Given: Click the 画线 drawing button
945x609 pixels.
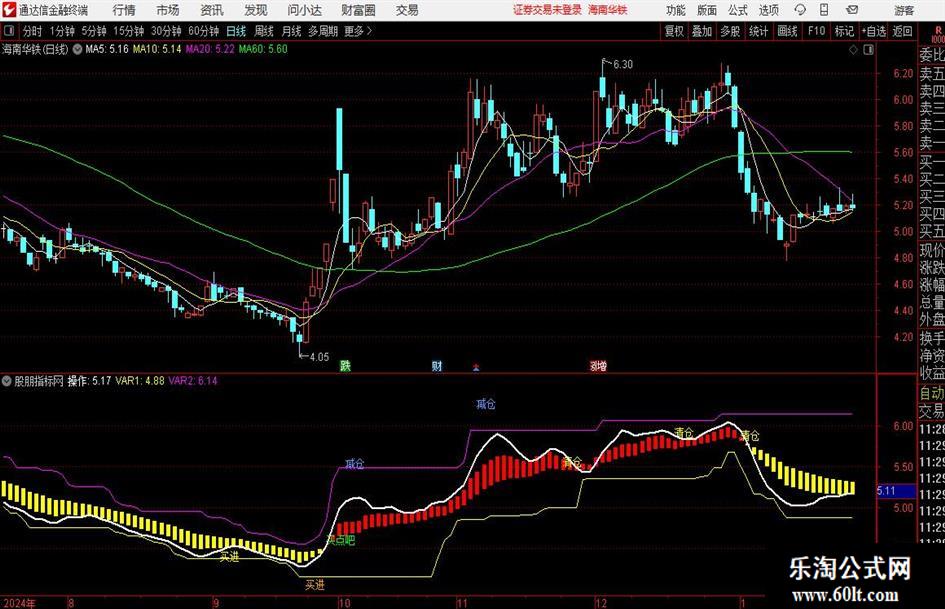Looking at the screenshot, I should coord(787,31).
